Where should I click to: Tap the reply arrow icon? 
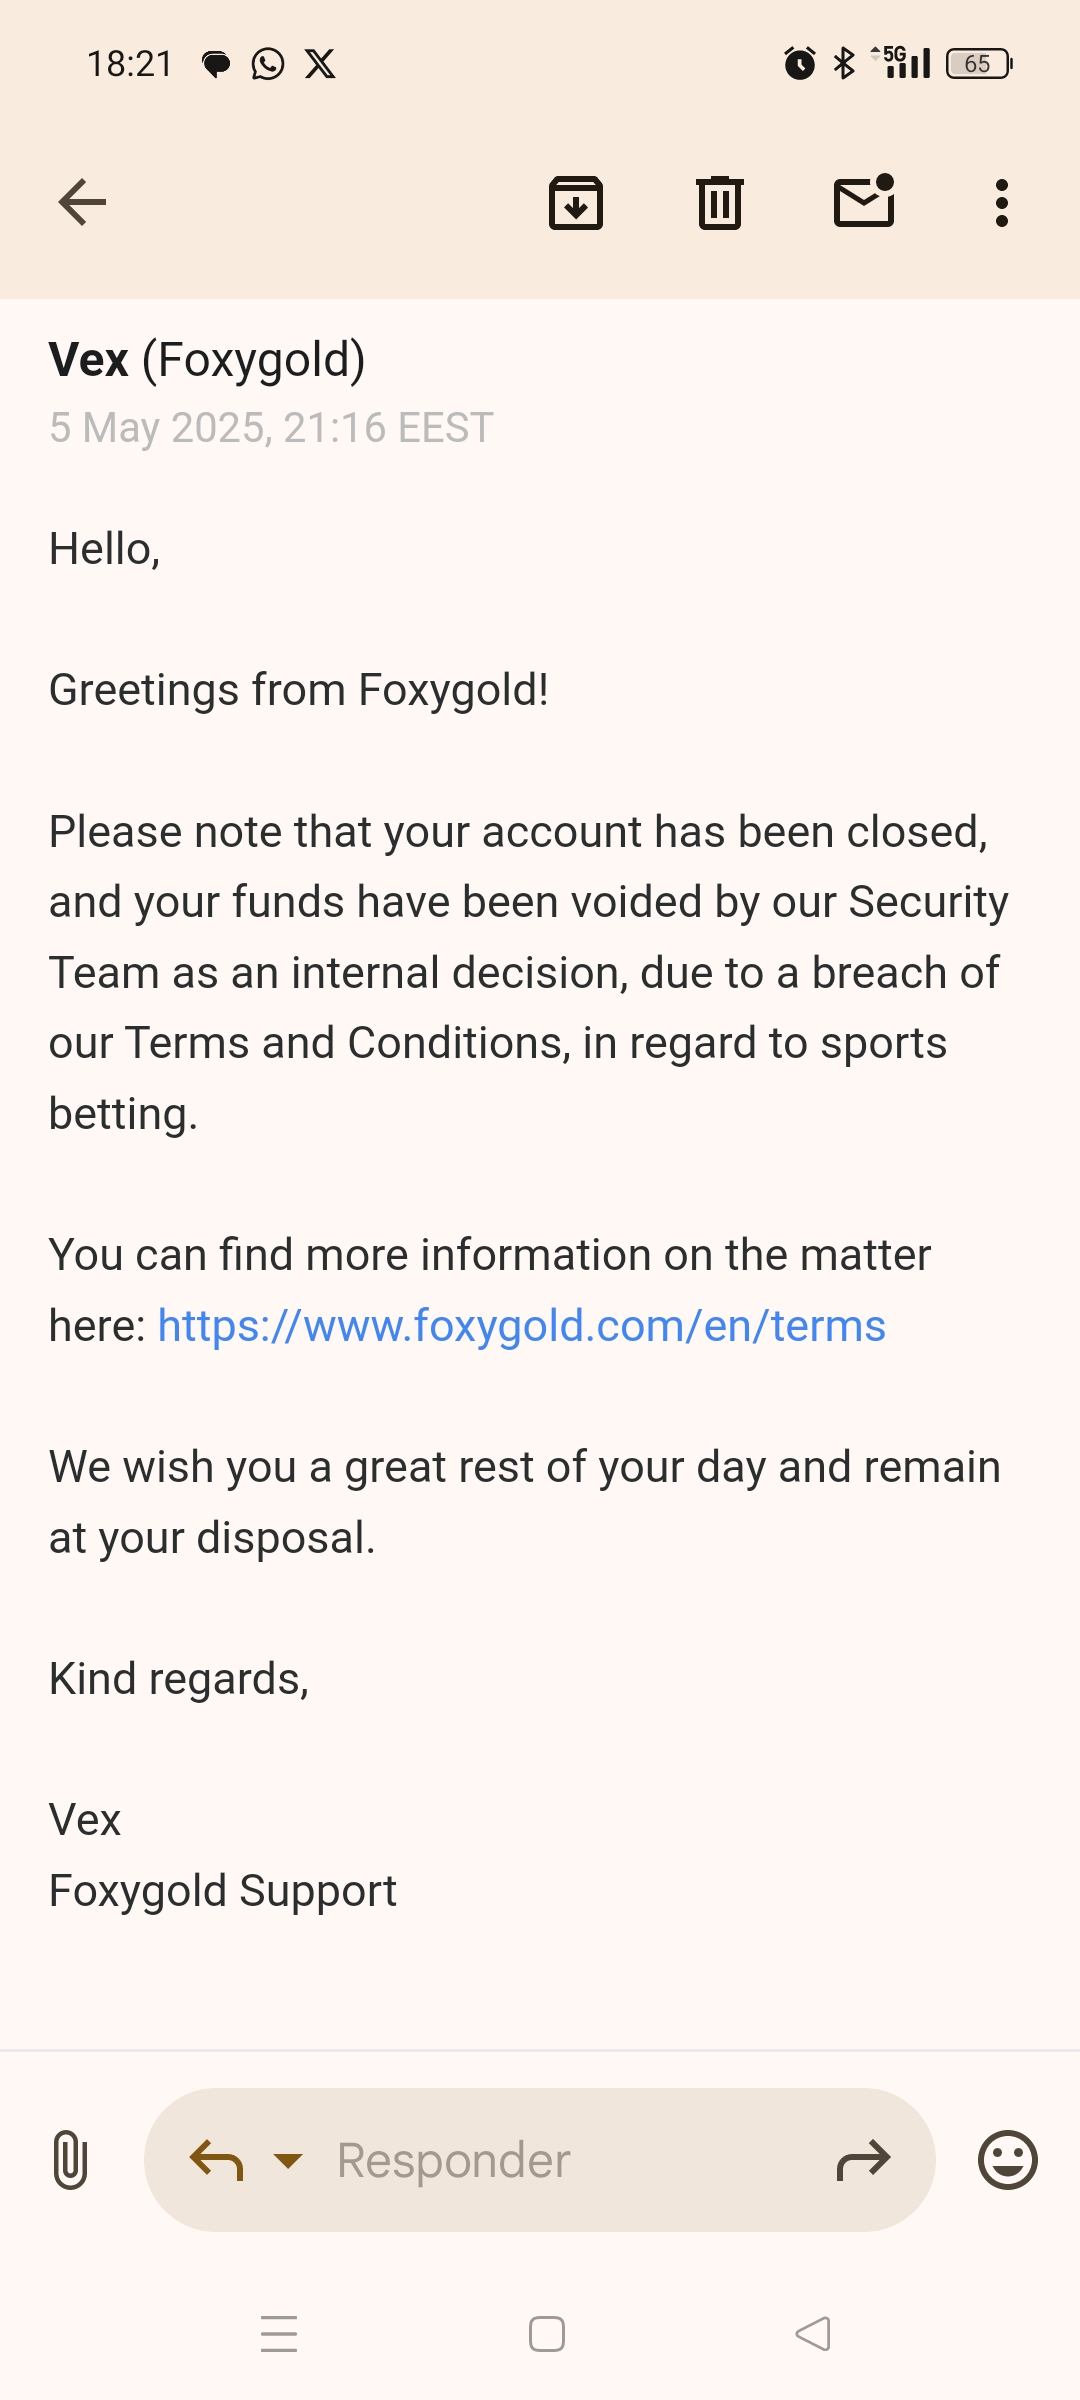(216, 2160)
